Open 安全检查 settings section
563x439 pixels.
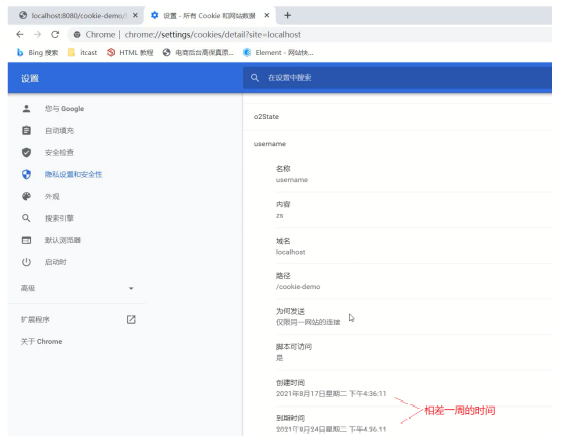point(59,153)
